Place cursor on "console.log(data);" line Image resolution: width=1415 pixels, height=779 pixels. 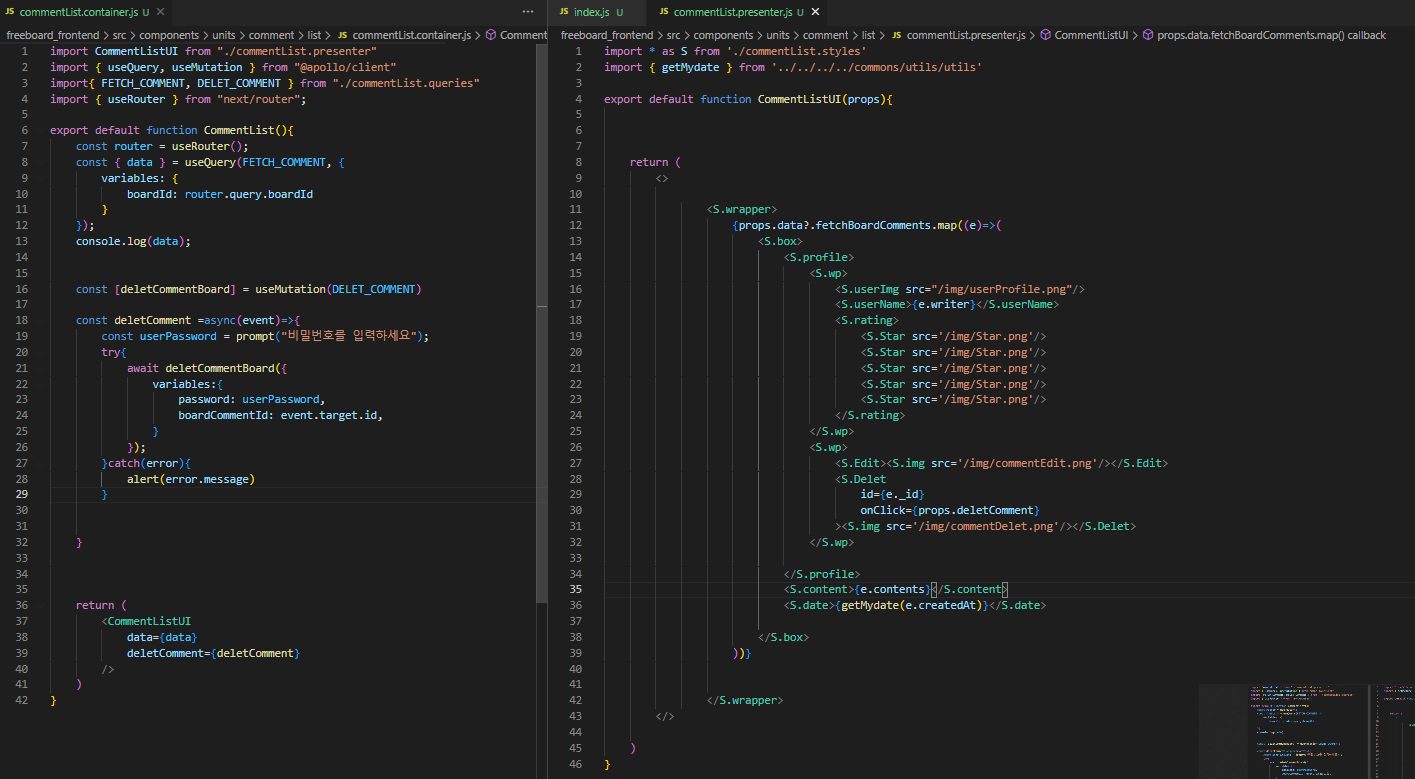coord(133,241)
